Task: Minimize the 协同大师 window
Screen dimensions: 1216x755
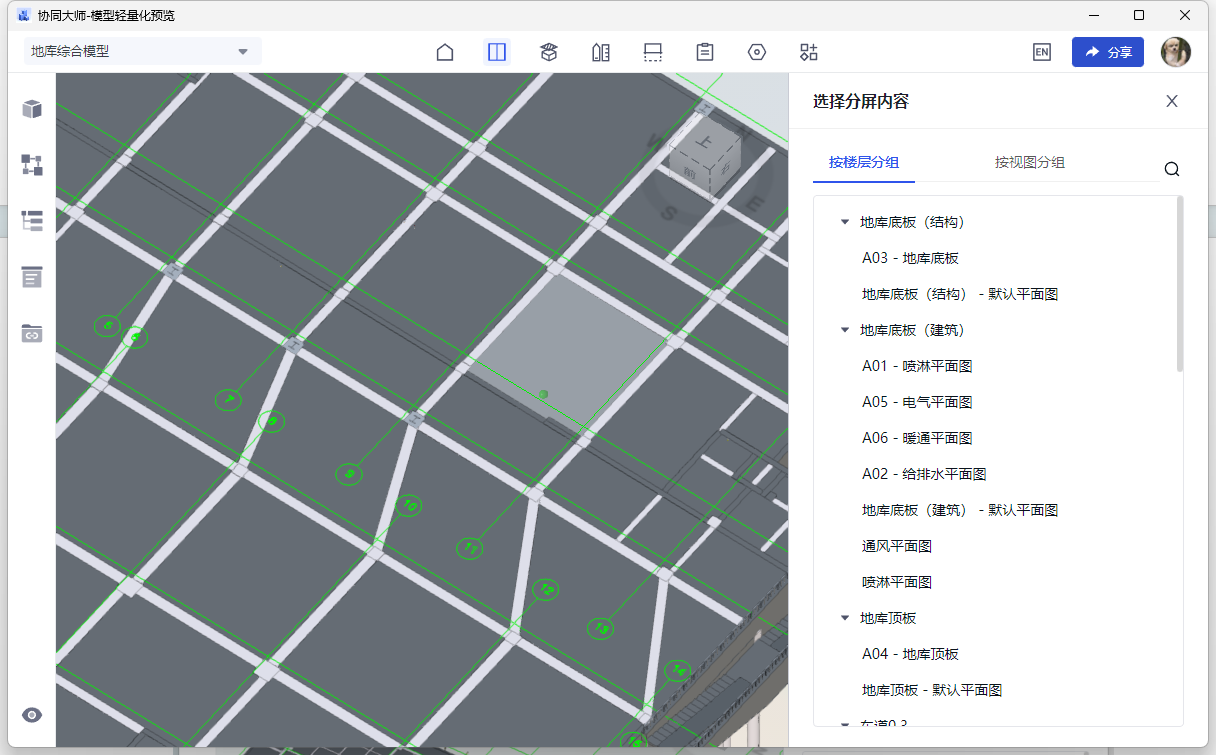Action: coord(1093,15)
